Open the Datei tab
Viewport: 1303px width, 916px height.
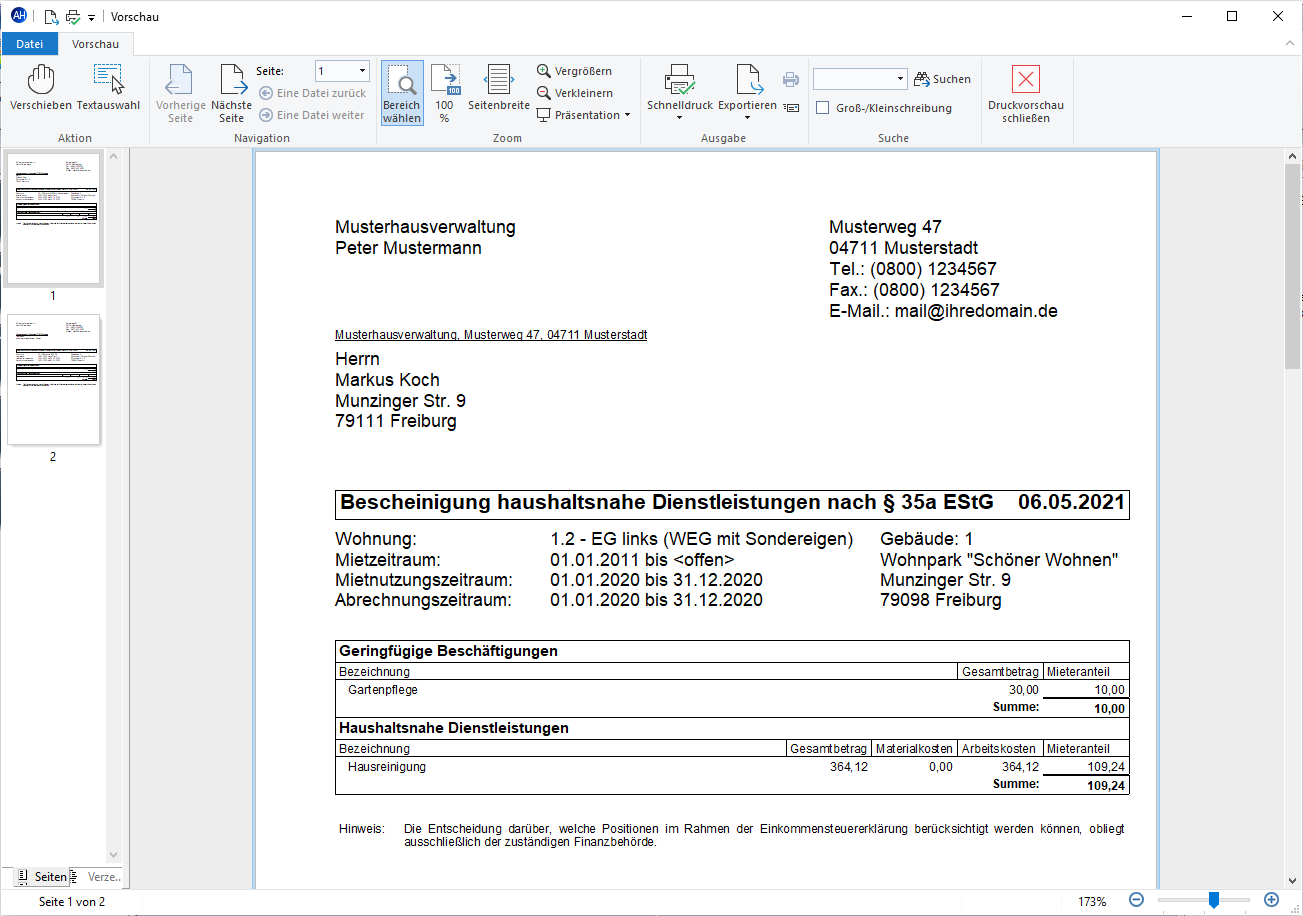(30, 44)
